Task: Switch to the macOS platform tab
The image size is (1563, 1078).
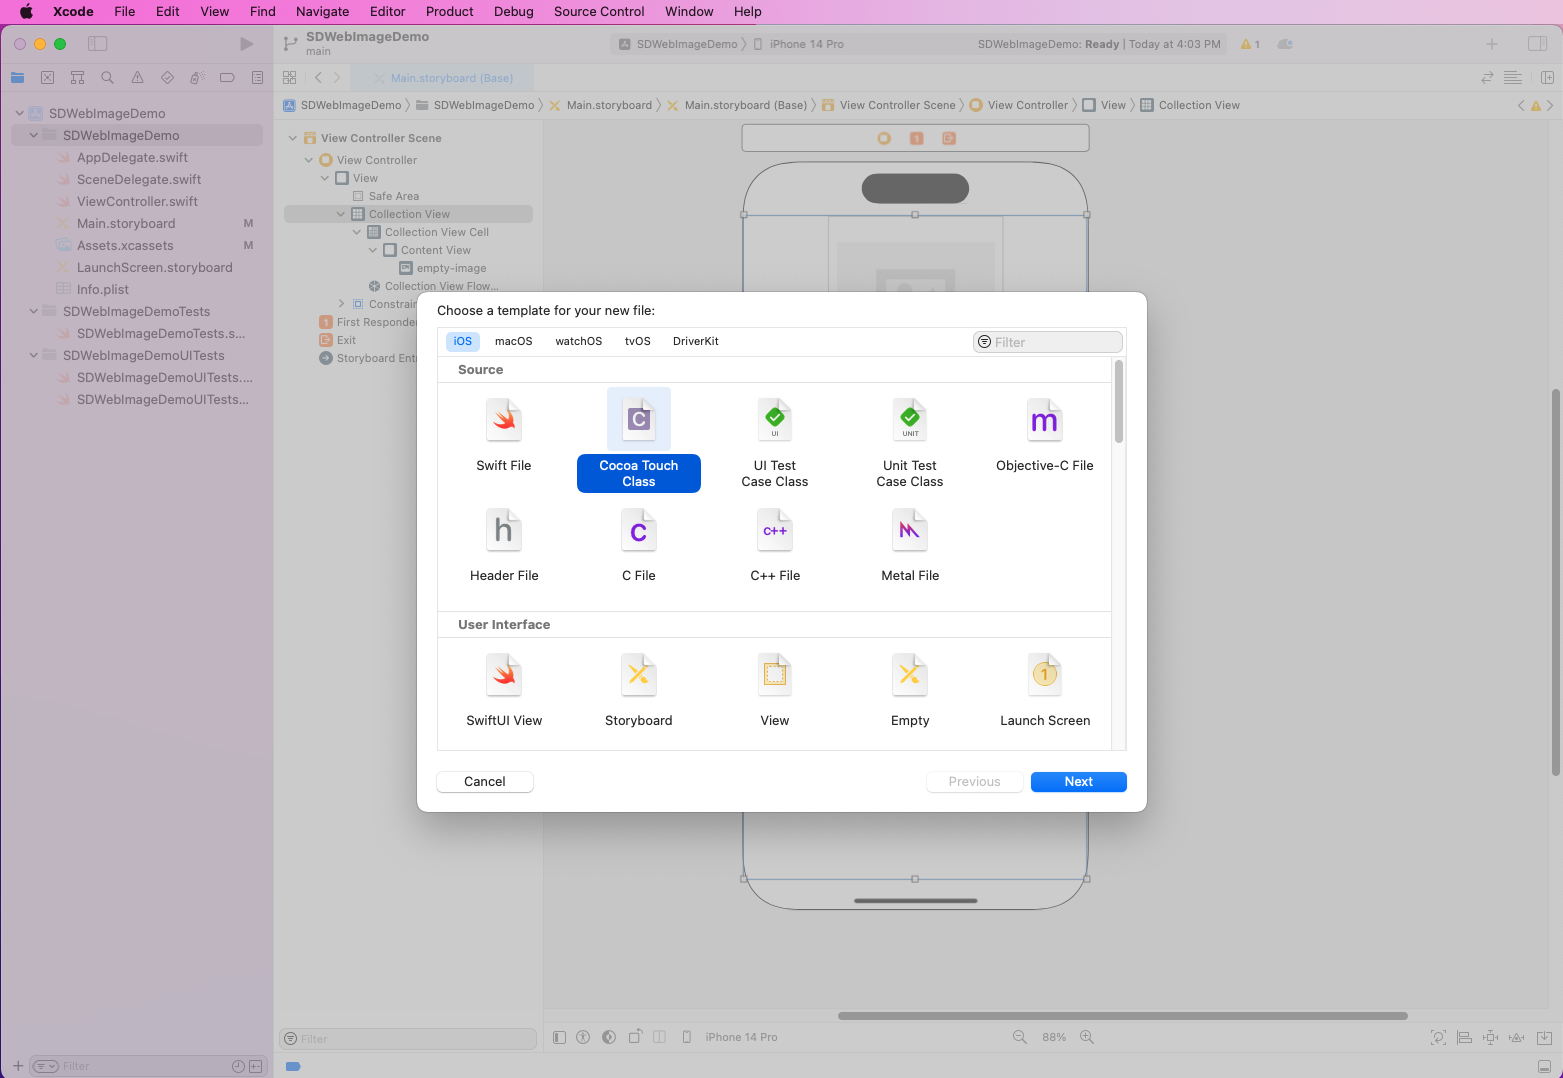Action: coord(514,341)
